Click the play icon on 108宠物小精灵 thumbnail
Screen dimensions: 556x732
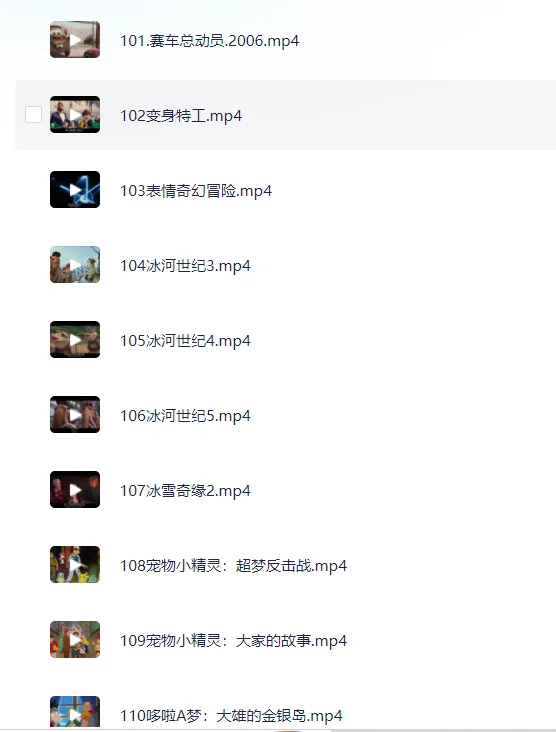(75, 565)
